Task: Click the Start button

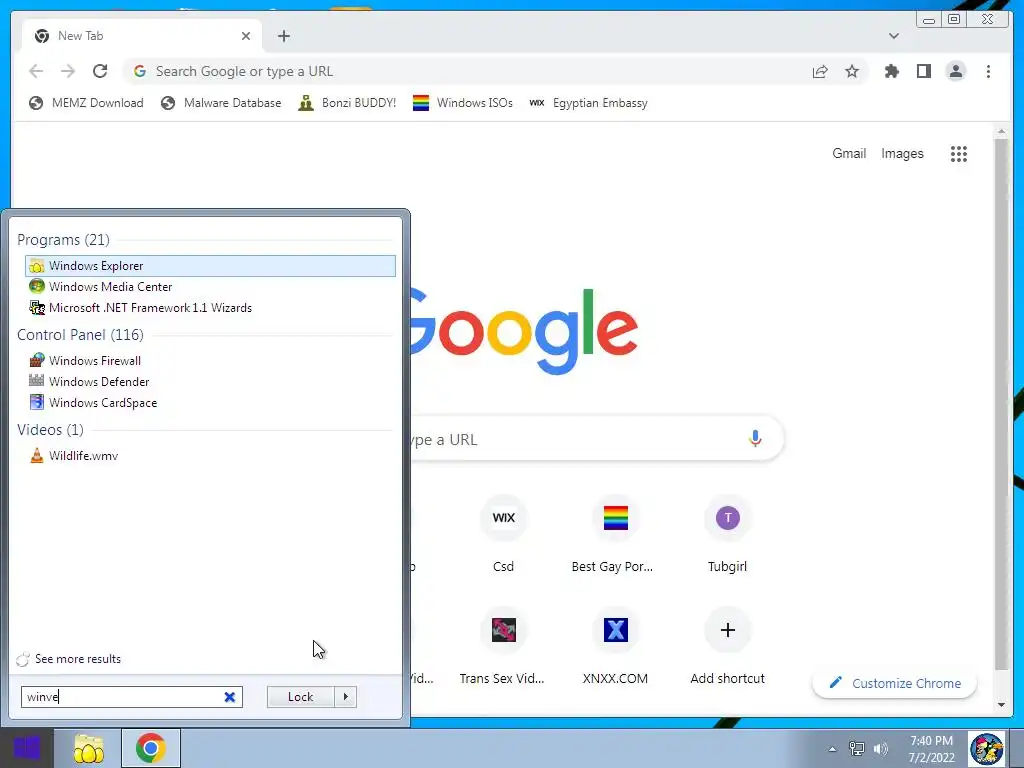Action: pos(27,748)
